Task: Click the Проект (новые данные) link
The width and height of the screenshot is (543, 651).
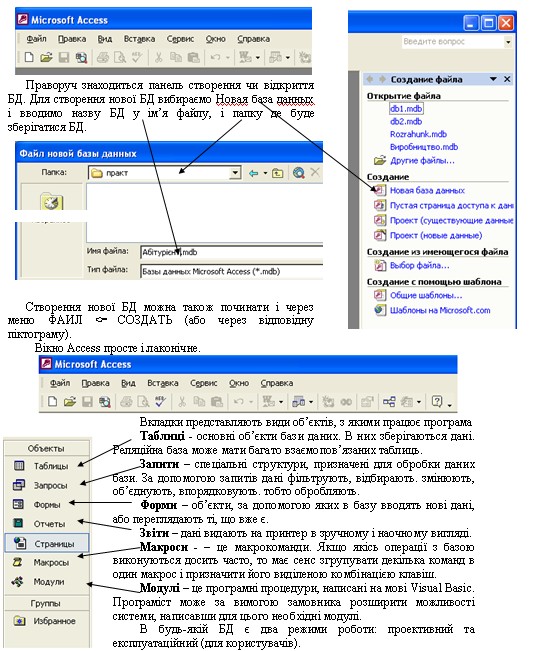Action: tap(436, 235)
